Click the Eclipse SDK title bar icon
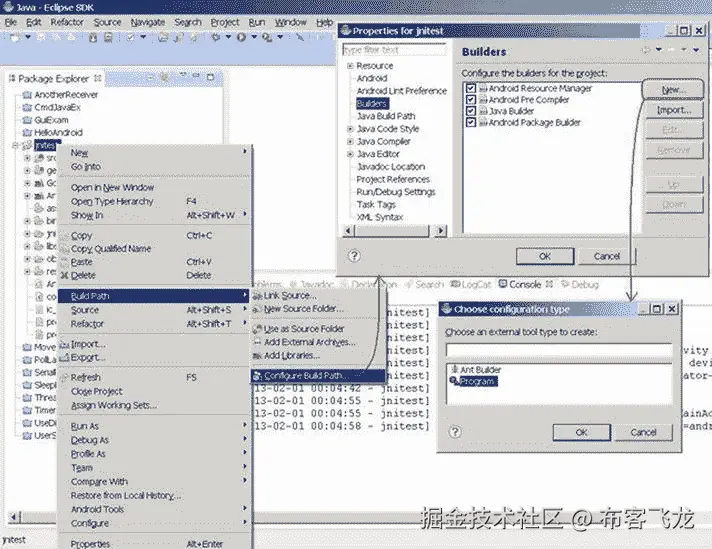712x549 pixels. coord(8,6)
